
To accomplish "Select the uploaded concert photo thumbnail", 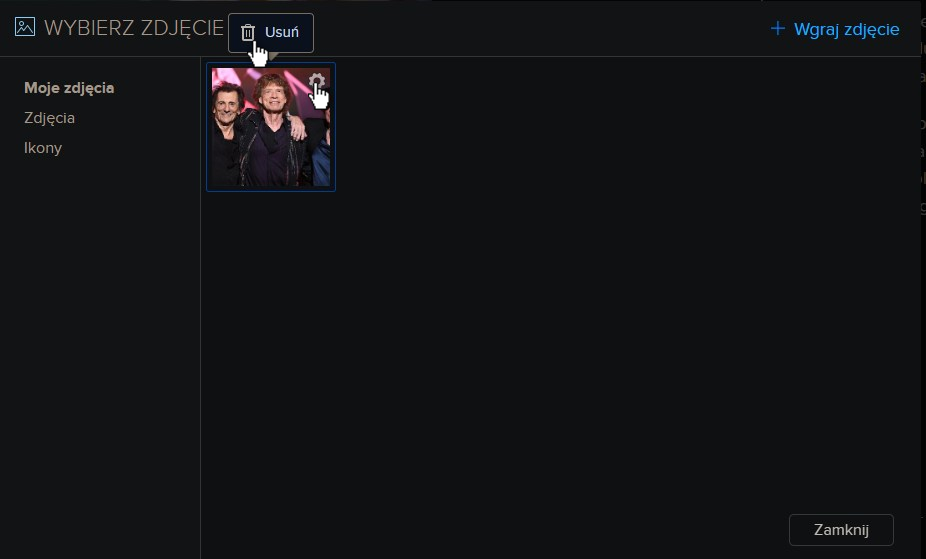I will point(271,127).
